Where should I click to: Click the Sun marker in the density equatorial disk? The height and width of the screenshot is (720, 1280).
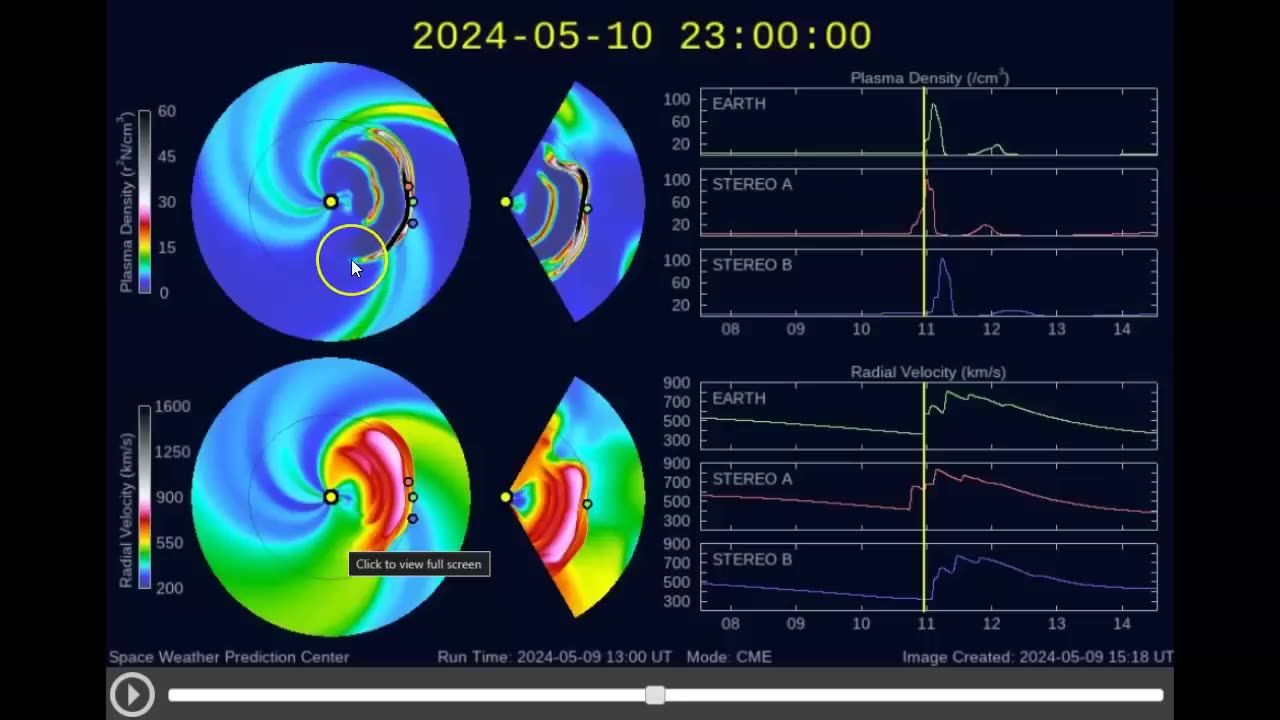[x=331, y=202]
